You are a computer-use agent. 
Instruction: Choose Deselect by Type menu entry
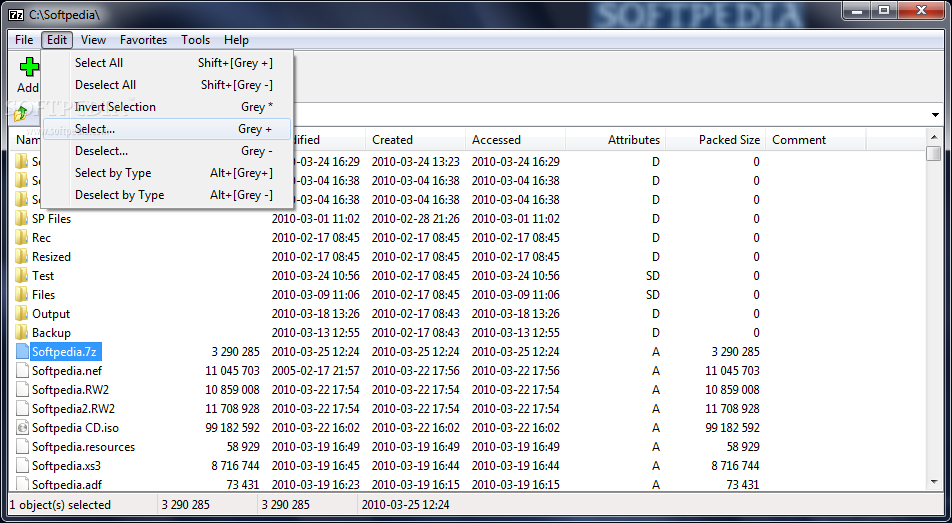click(x=167, y=195)
